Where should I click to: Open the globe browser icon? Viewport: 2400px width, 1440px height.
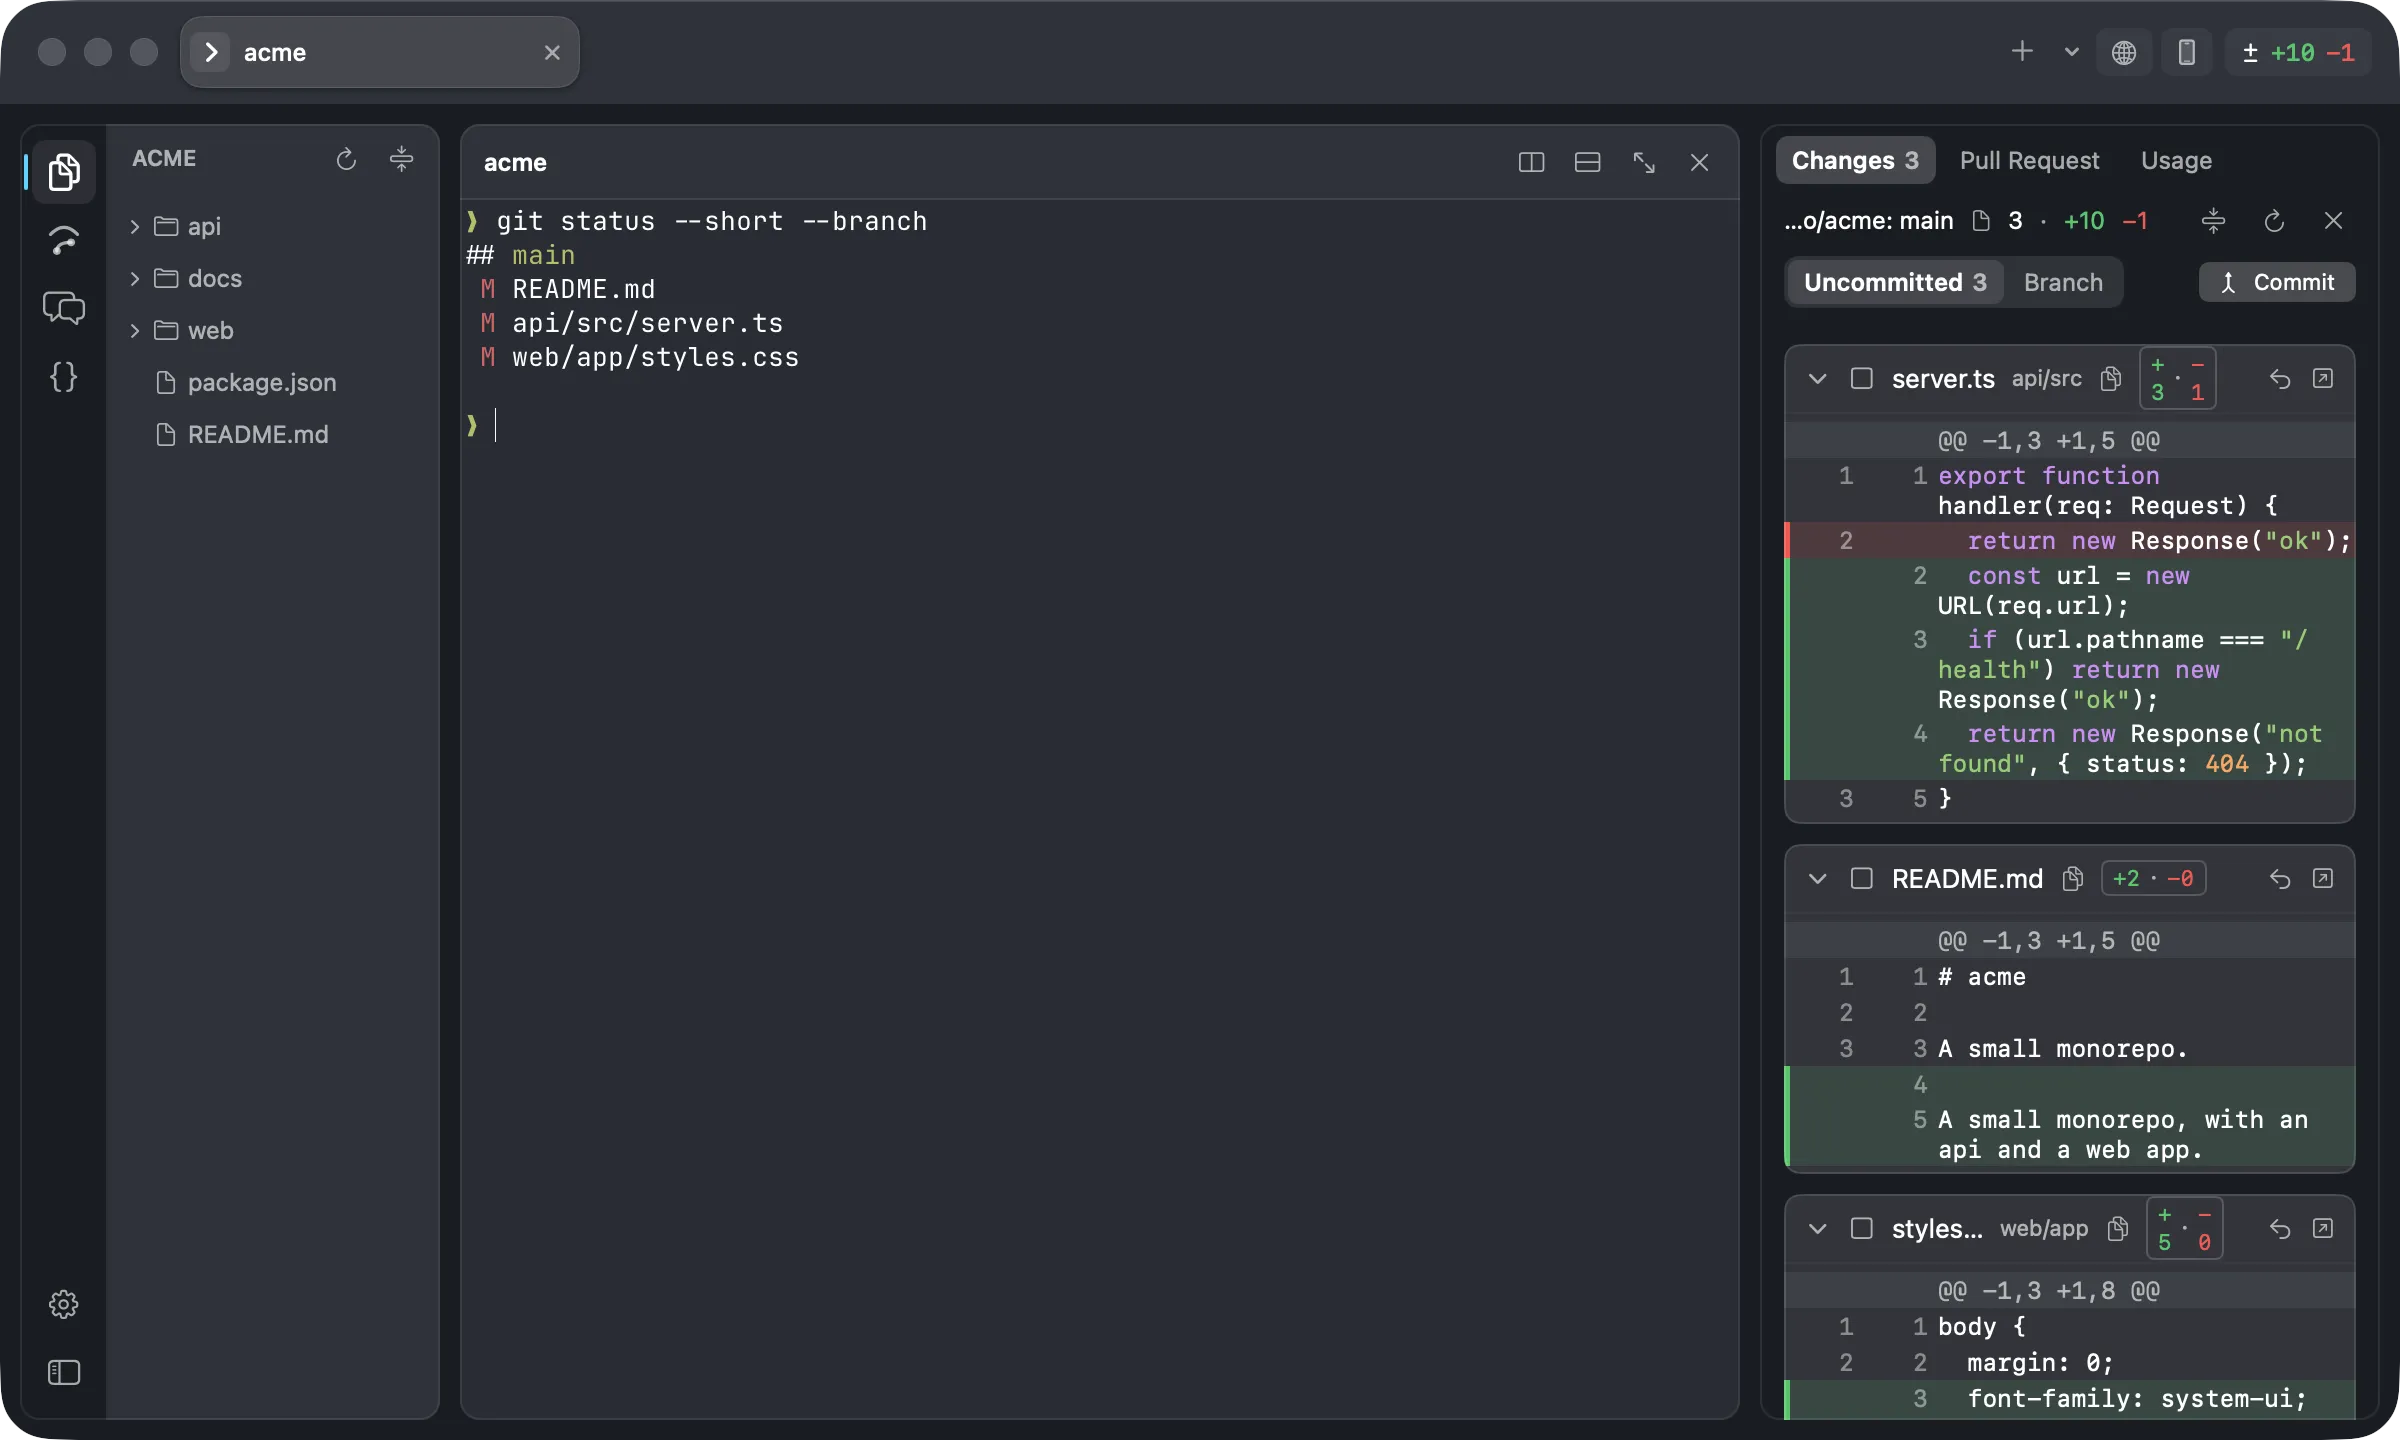[x=2124, y=52]
